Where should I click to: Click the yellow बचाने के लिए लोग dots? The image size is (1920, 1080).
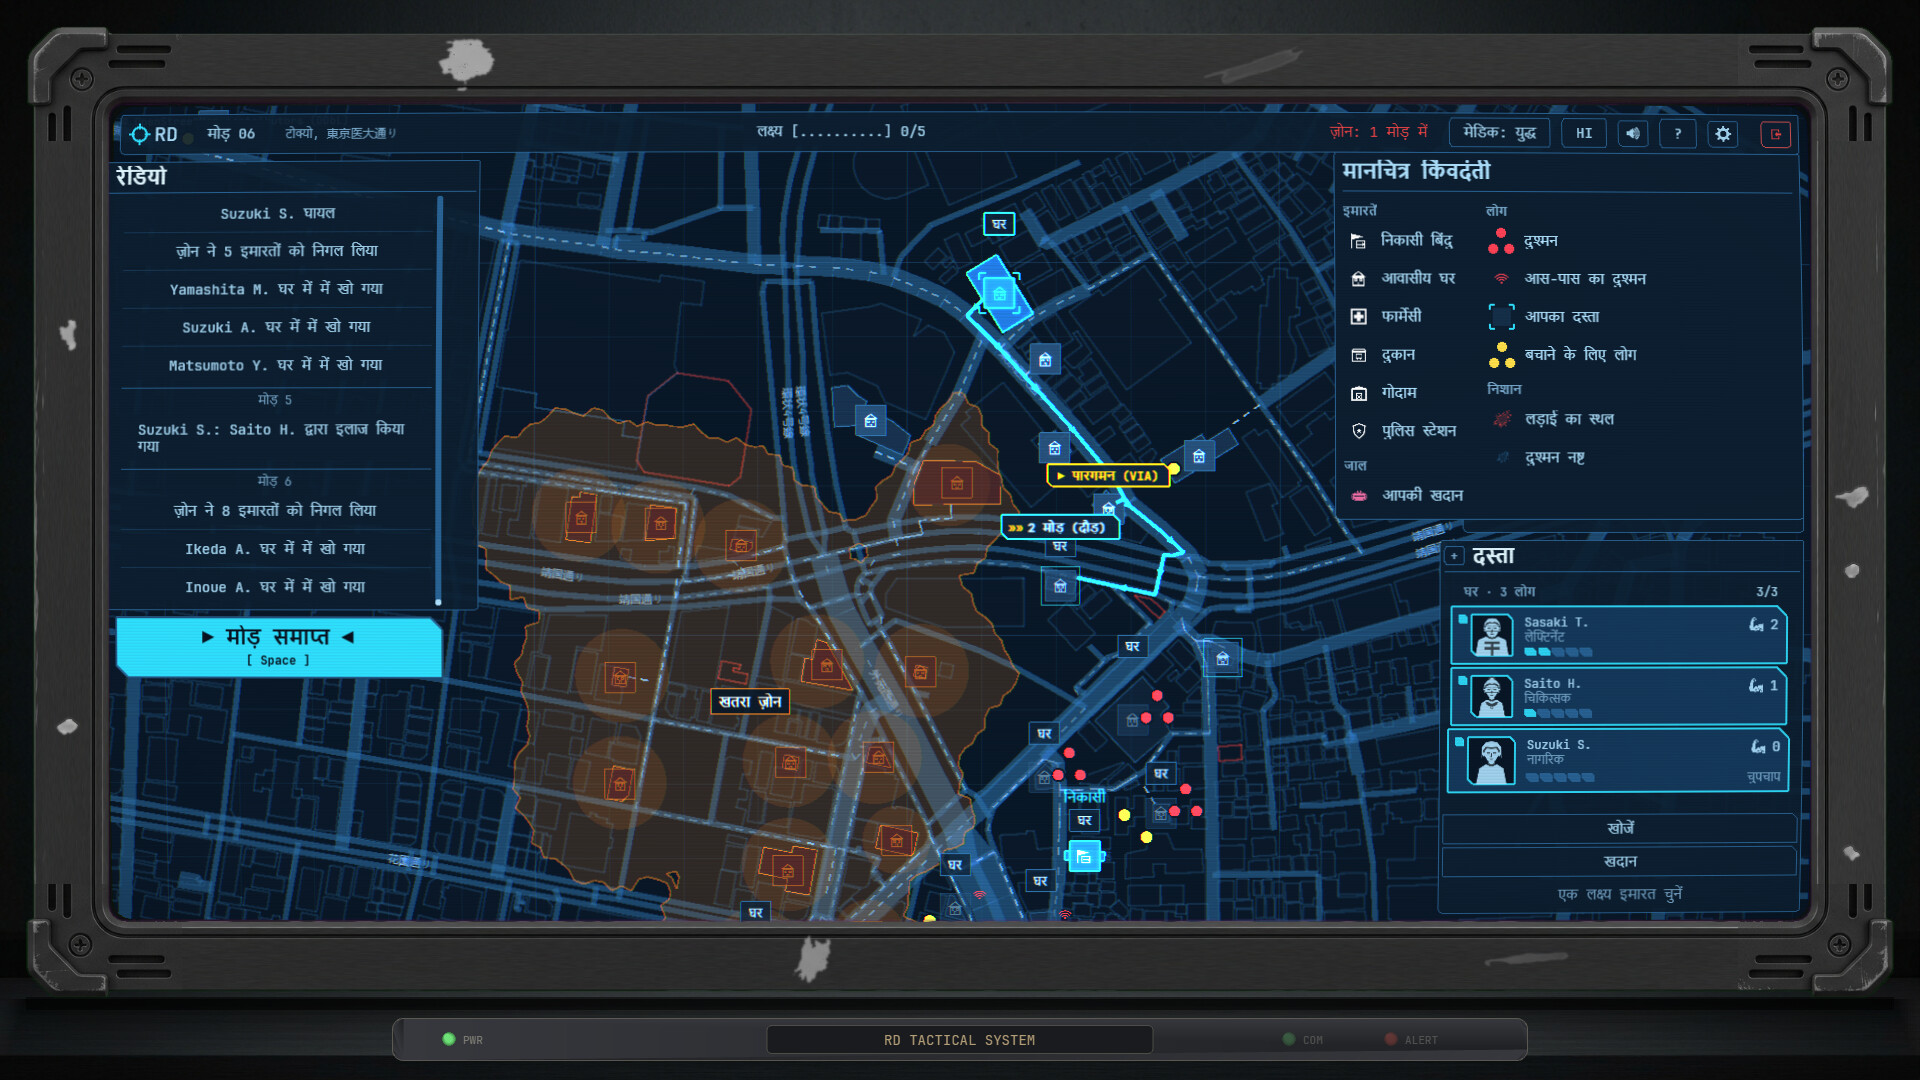(1501, 355)
